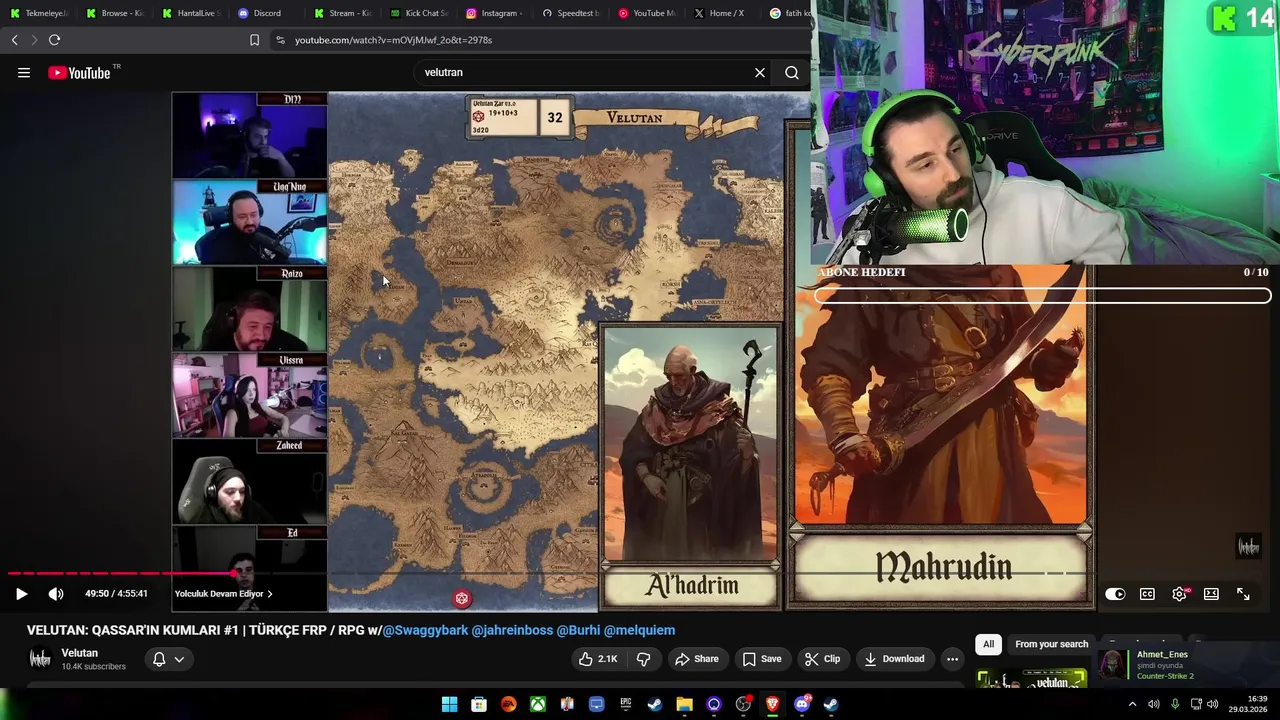Open more actions three-dot menu

click(952, 659)
